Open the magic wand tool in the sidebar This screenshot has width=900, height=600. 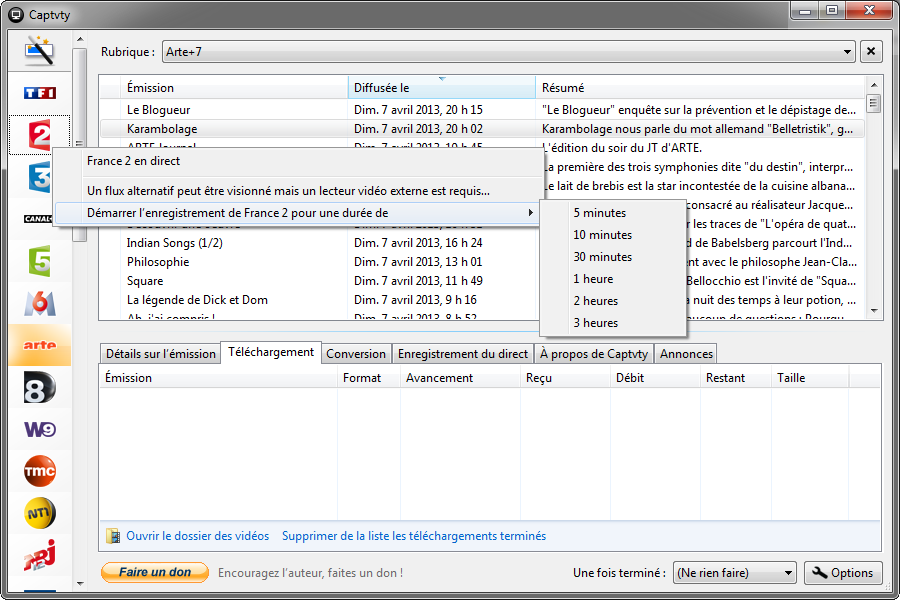point(40,51)
